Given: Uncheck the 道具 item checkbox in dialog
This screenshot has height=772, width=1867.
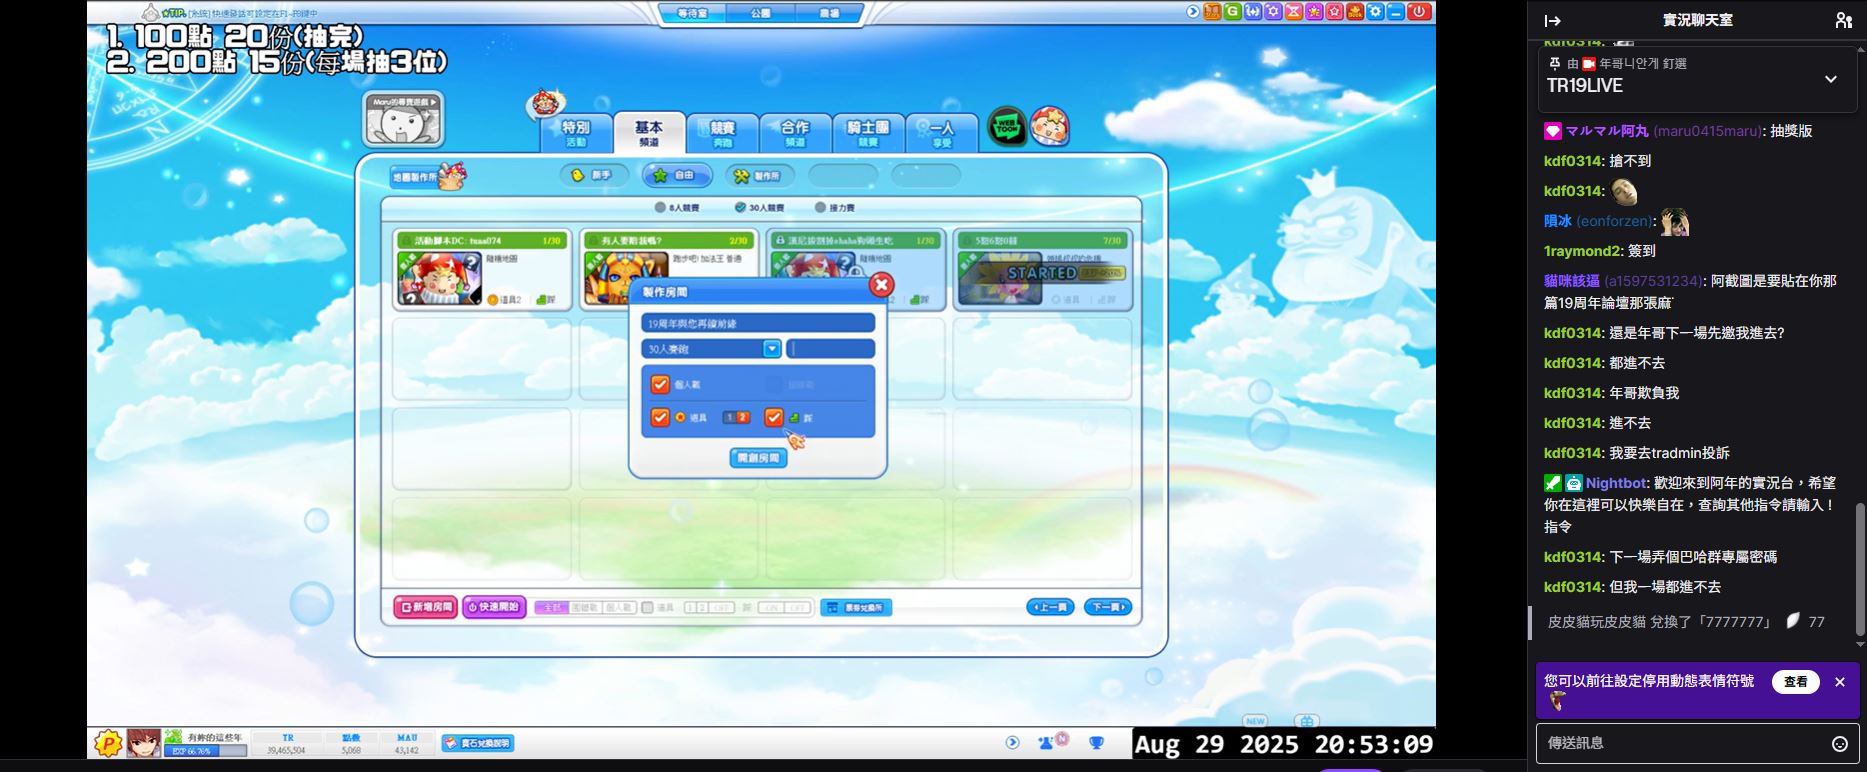Looking at the screenshot, I should [x=660, y=417].
